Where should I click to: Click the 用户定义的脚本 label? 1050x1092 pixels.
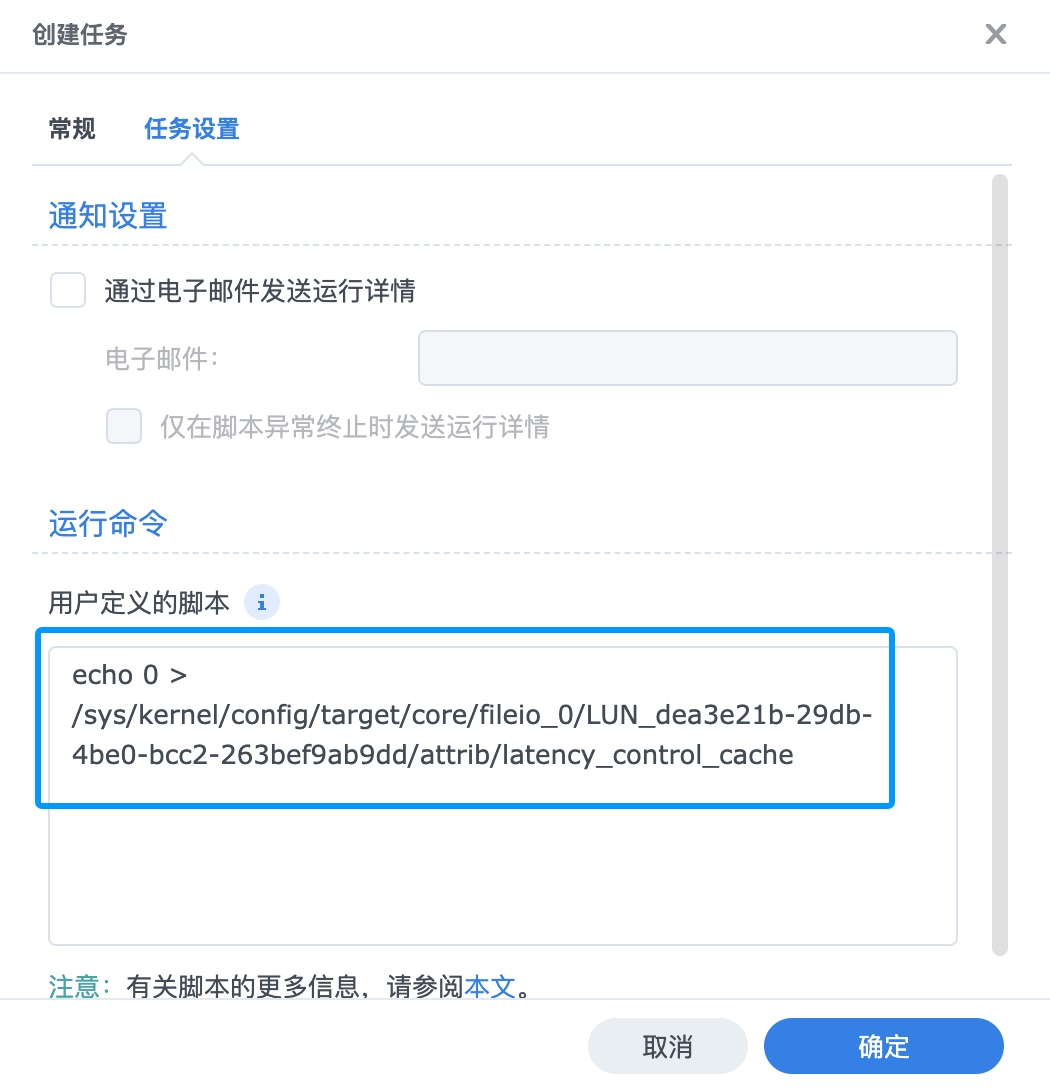point(139,603)
